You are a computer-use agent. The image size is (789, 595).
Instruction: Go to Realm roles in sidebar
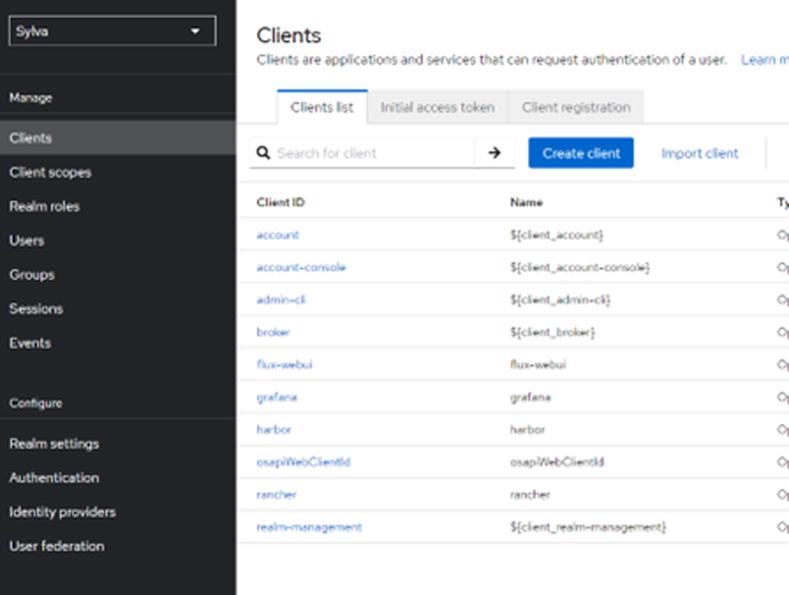pos(44,206)
